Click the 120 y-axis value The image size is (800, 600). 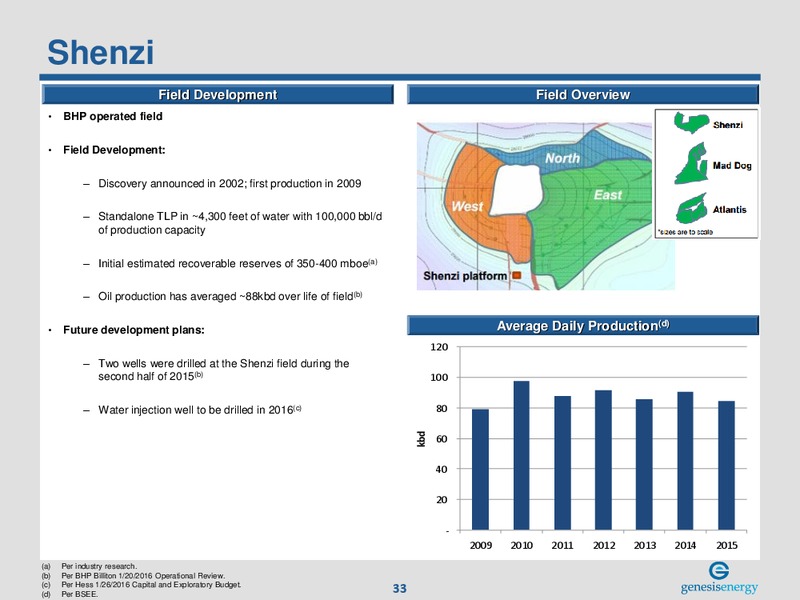click(439, 347)
